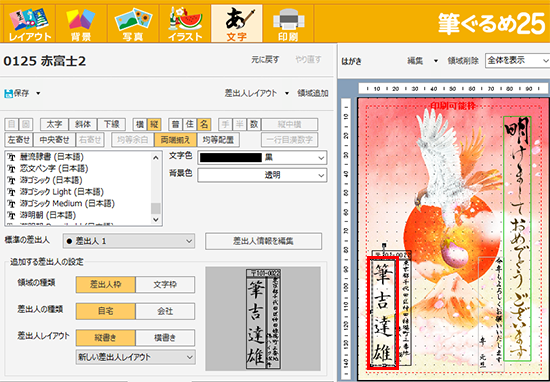Click the 保存 floppy disk icon
This screenshot has width=550, height=382.
click(x=8, y=93)
